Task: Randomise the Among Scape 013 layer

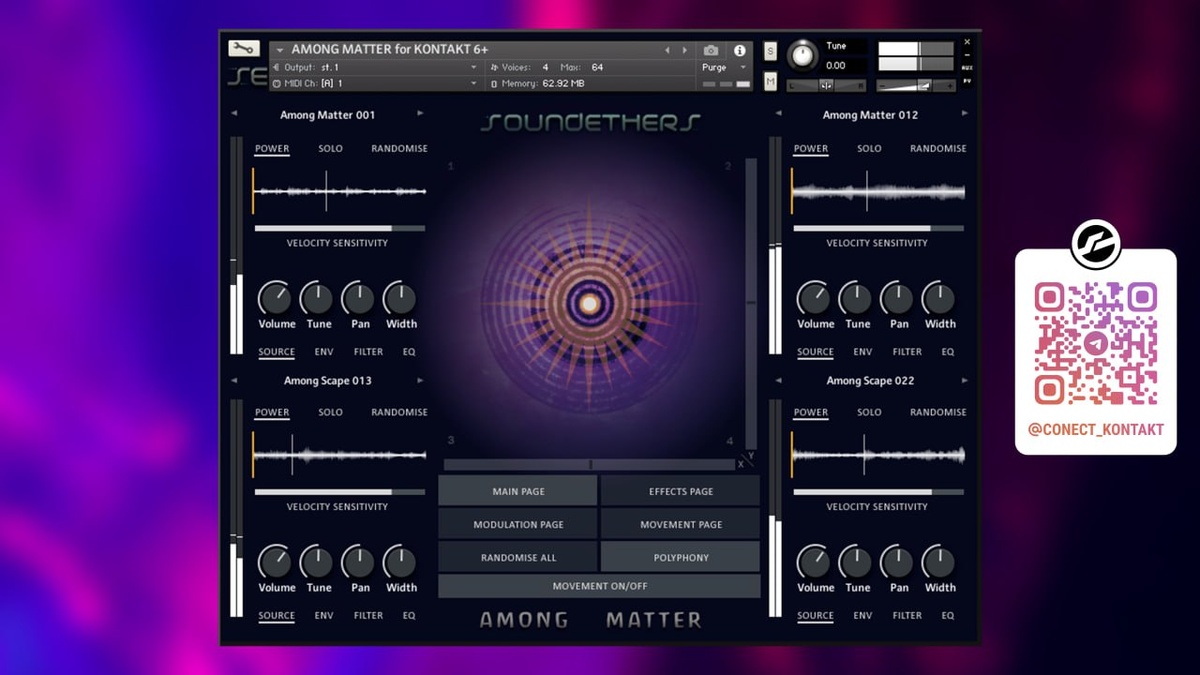Action: tap(399, 412)
